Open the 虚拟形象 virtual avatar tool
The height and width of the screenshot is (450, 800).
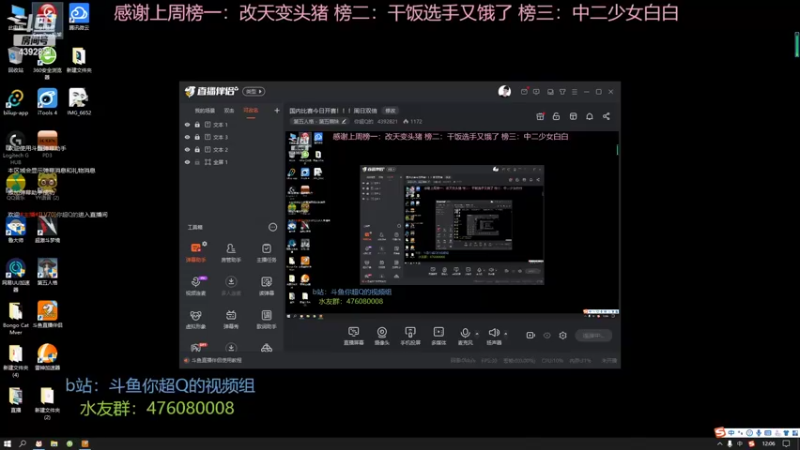click(196, 319)
